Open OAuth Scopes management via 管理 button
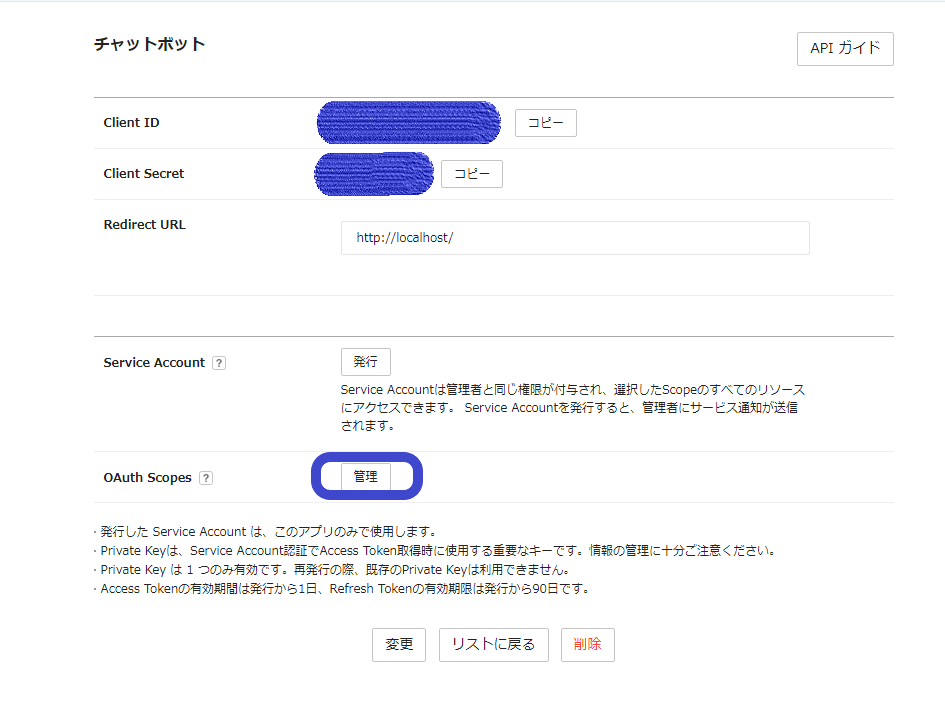The width and height of the screenshot is (945, 713). point(366,476)
